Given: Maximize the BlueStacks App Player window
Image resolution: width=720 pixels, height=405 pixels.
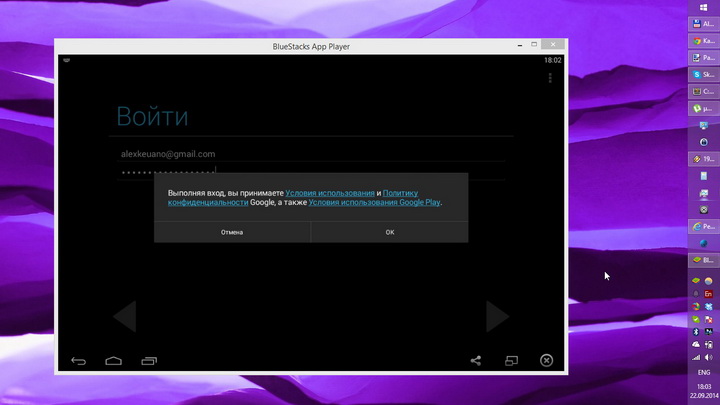Looking at the screenshot, I should point(534,45).
